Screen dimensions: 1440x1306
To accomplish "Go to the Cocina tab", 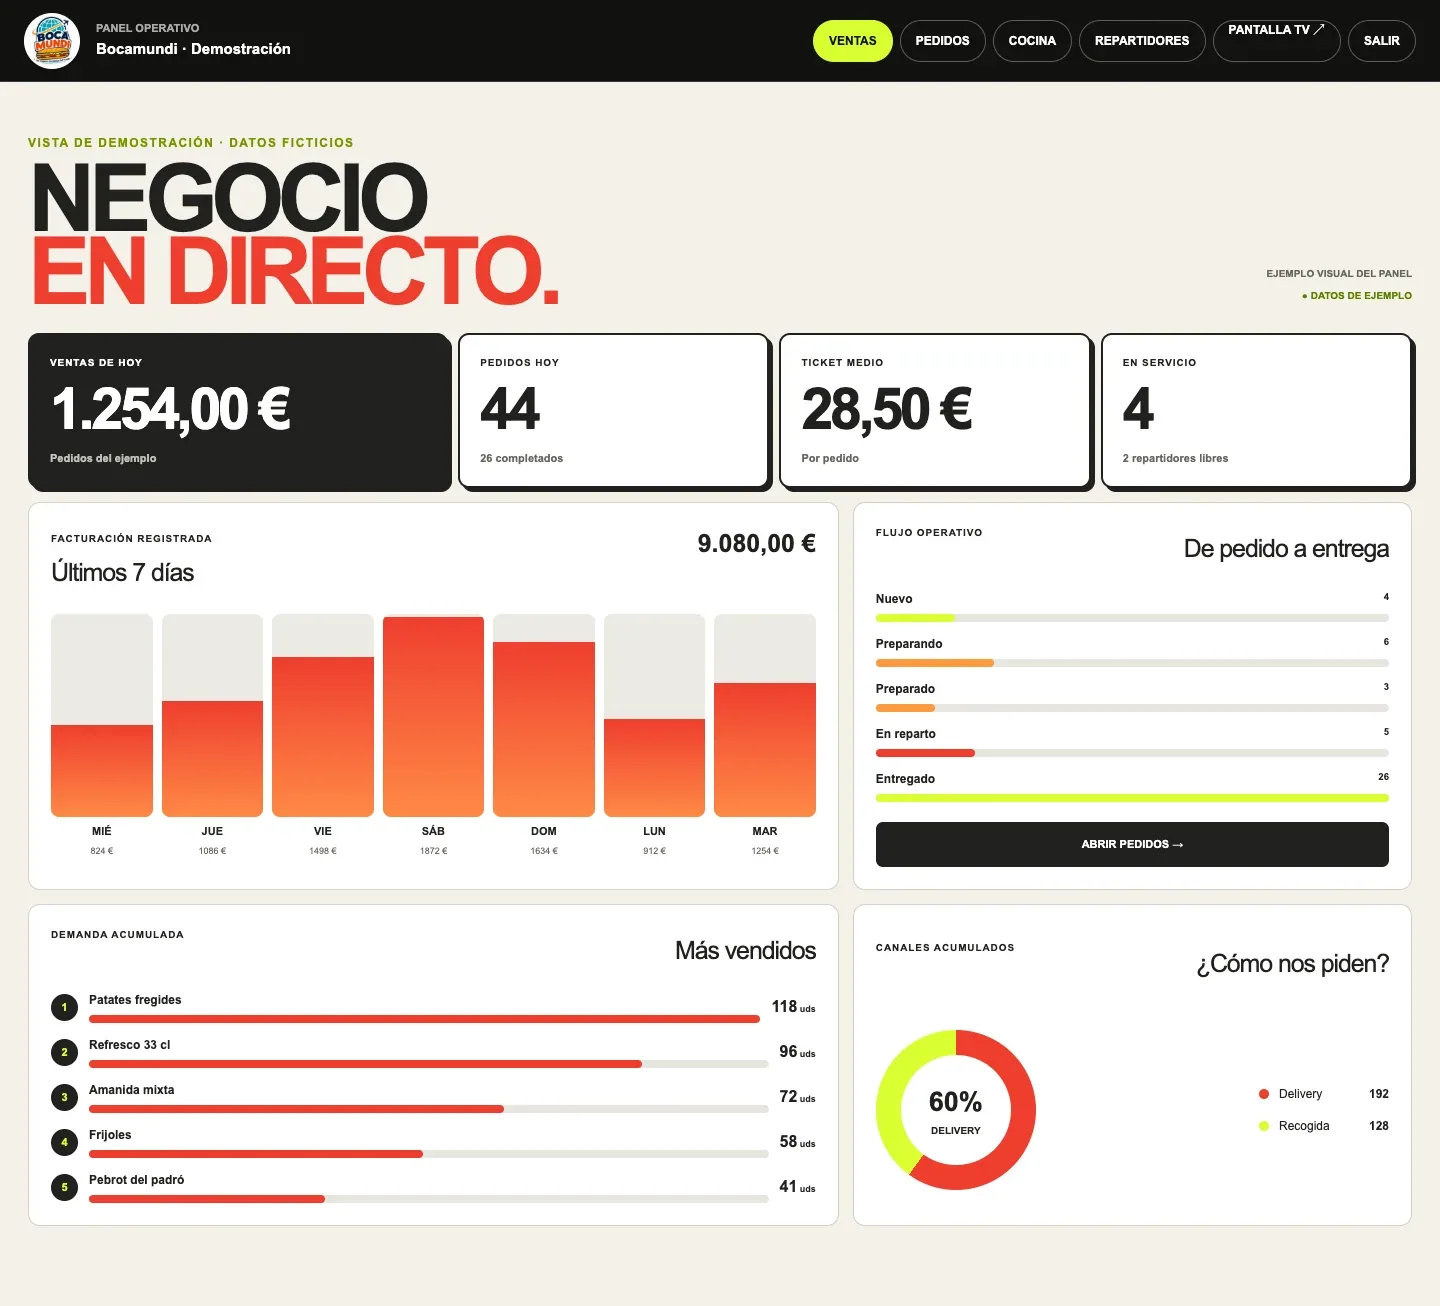I will click(1032, 41).
